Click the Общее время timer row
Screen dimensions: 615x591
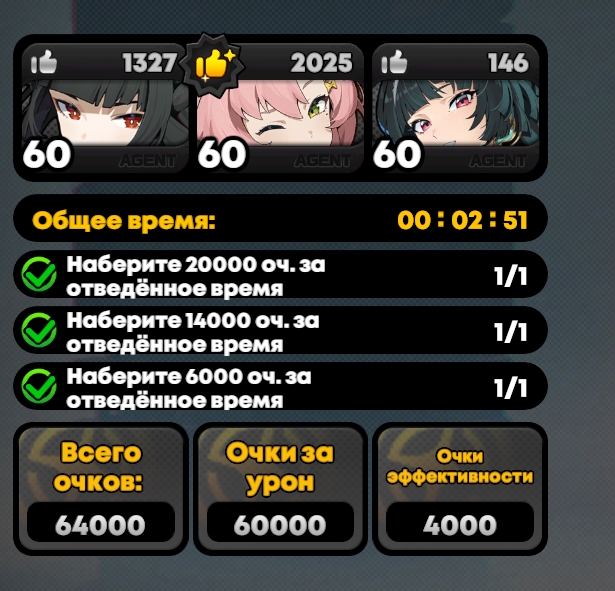[x=280, y=218]
